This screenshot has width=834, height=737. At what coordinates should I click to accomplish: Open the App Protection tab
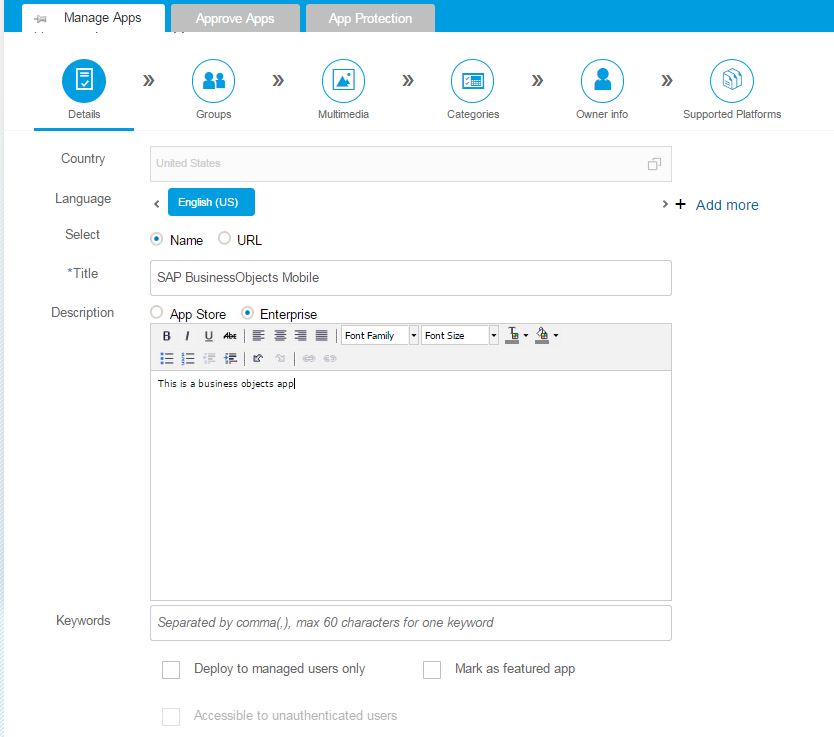click(x=370, y=18)
